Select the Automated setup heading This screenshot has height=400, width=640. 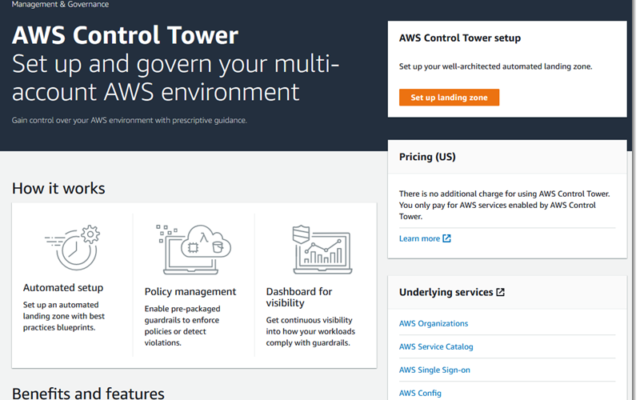point(63,288)
